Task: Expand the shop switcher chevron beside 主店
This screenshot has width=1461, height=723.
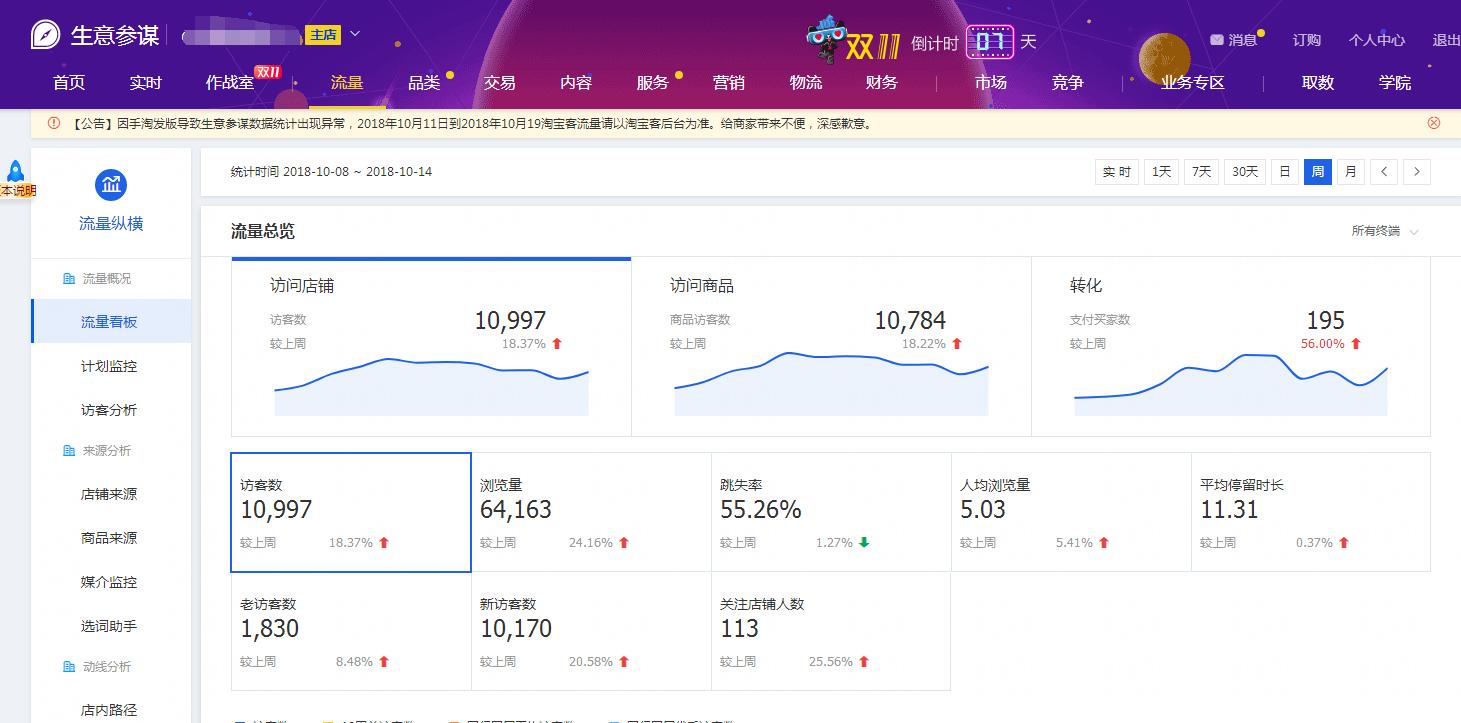Action: tap(355, 35)
